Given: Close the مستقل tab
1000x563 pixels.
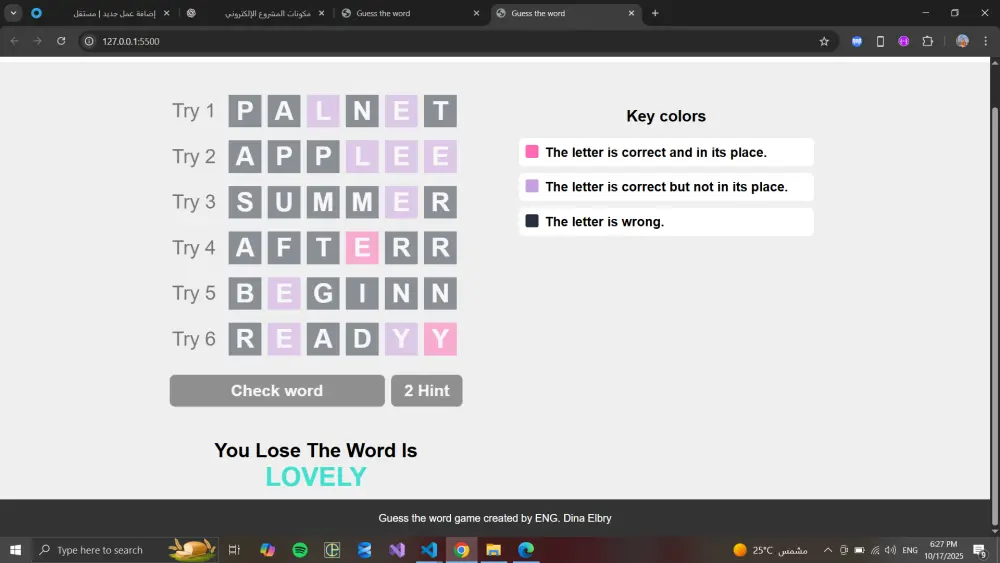Looking at the screenshot, I should (166, 13).
